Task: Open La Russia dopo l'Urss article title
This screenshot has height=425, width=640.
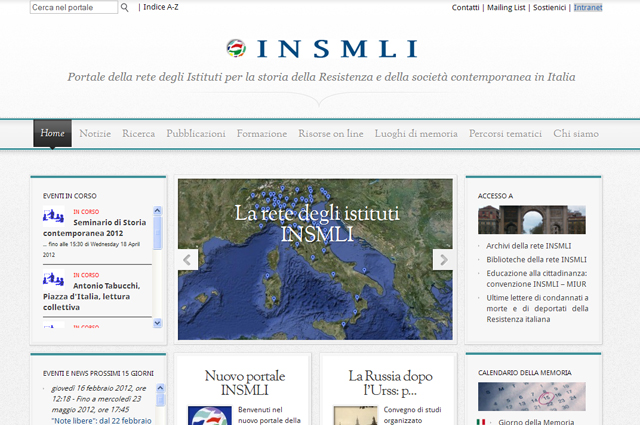Action: [390, 383]
